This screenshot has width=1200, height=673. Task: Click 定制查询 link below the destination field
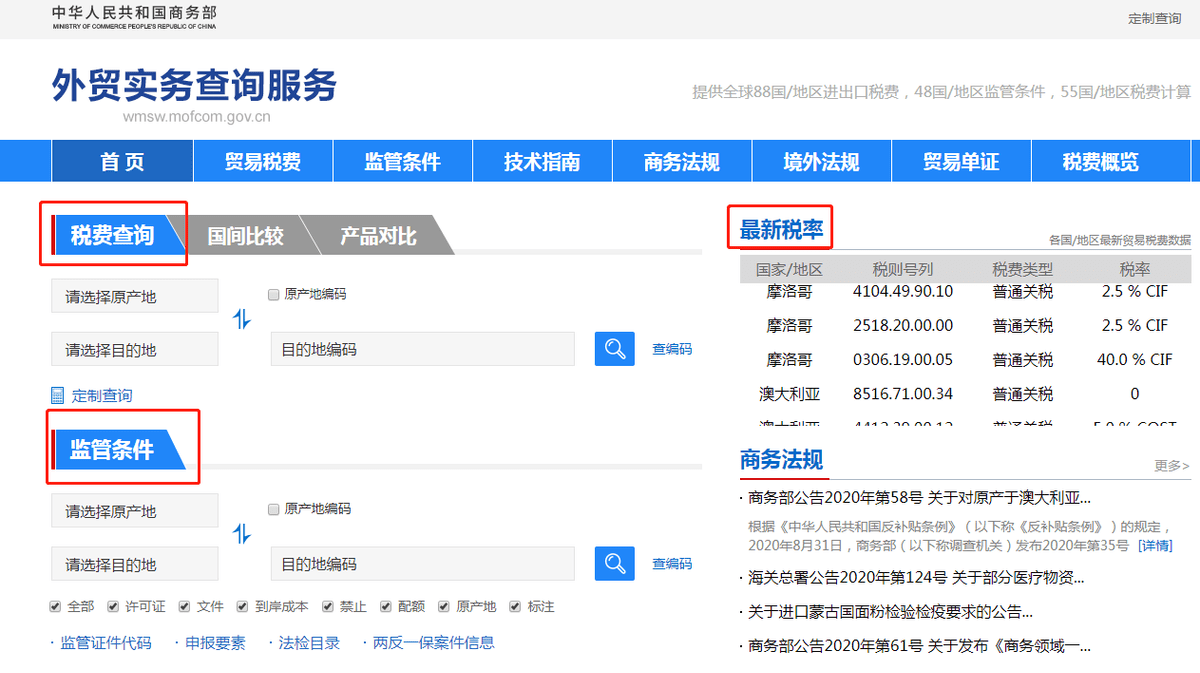click(102, 396)
